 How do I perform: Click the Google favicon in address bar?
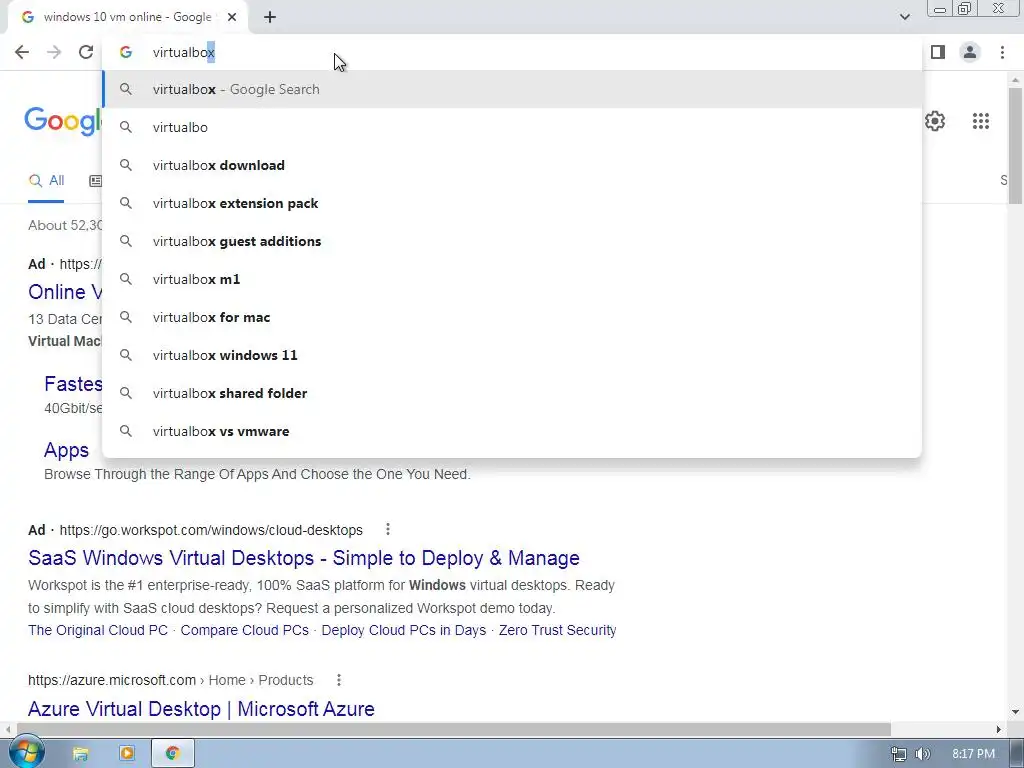[x=126, y=52]
